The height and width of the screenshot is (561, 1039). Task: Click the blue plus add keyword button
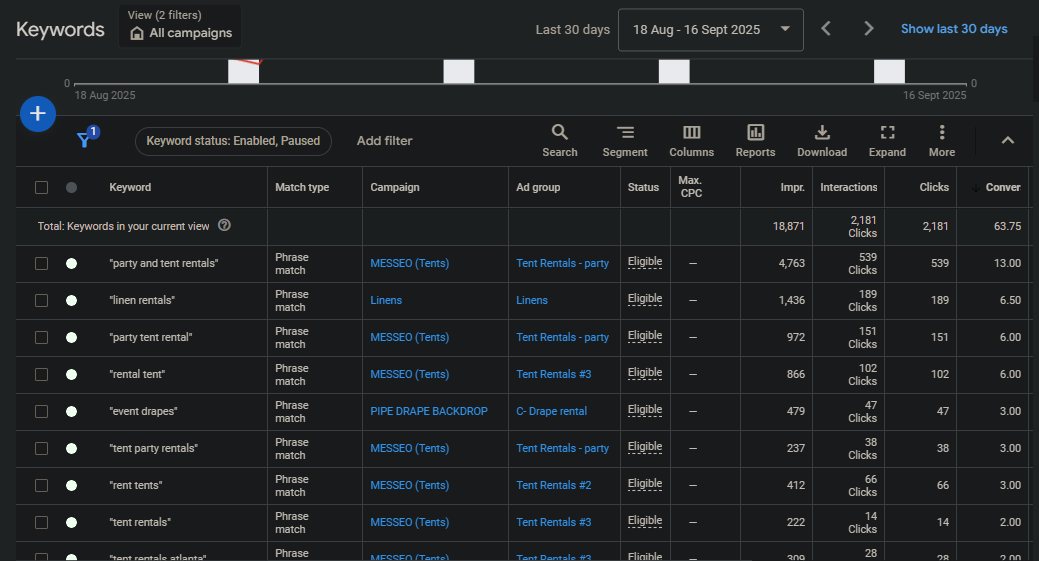(37, 115)
